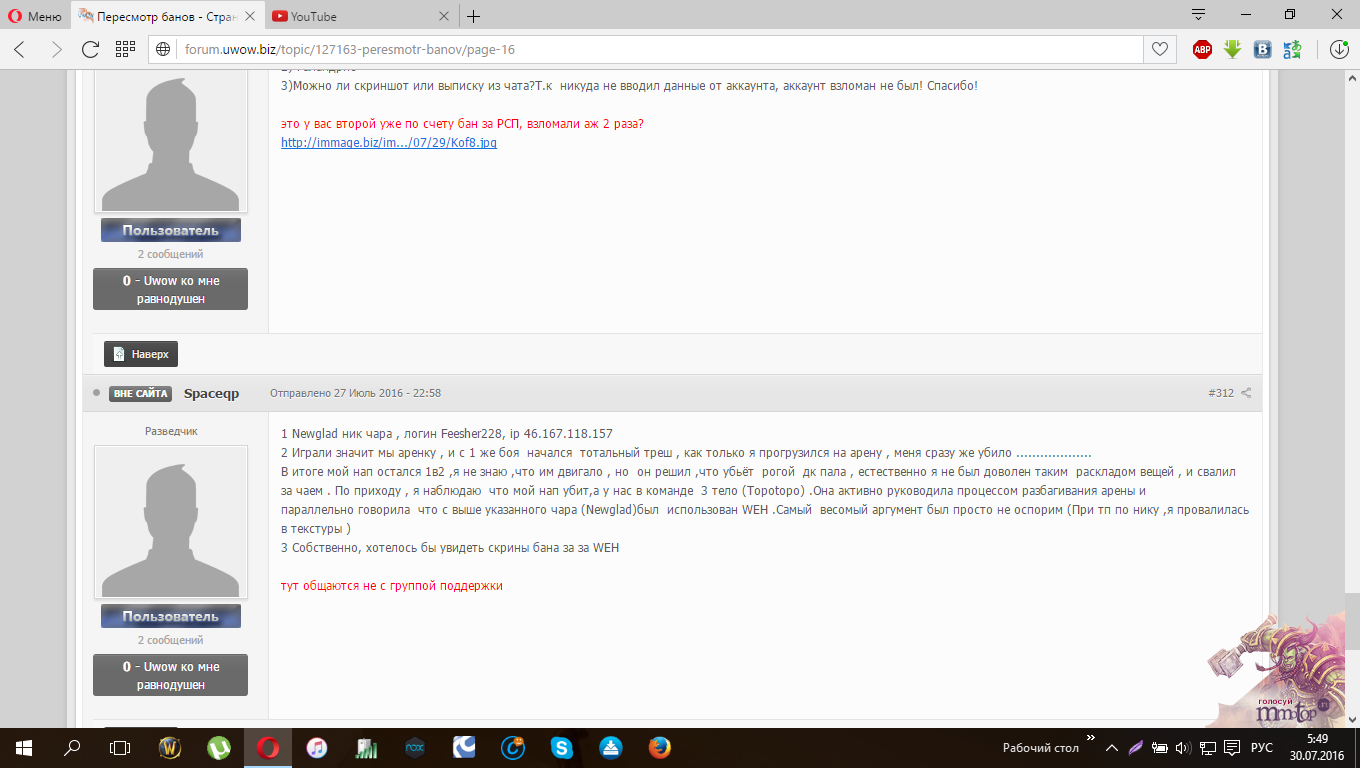Open the immage.biz screenshot link
1360x768 pixels.
coord(389,143)
